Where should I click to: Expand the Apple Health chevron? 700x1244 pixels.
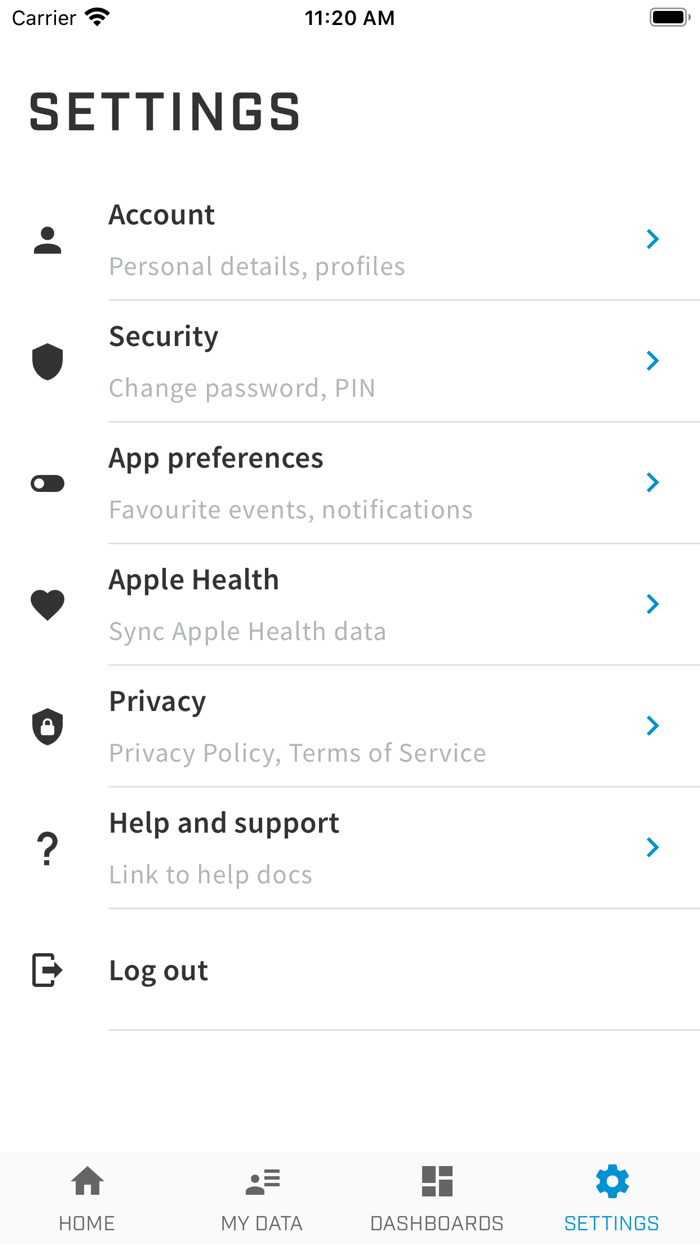653,604
